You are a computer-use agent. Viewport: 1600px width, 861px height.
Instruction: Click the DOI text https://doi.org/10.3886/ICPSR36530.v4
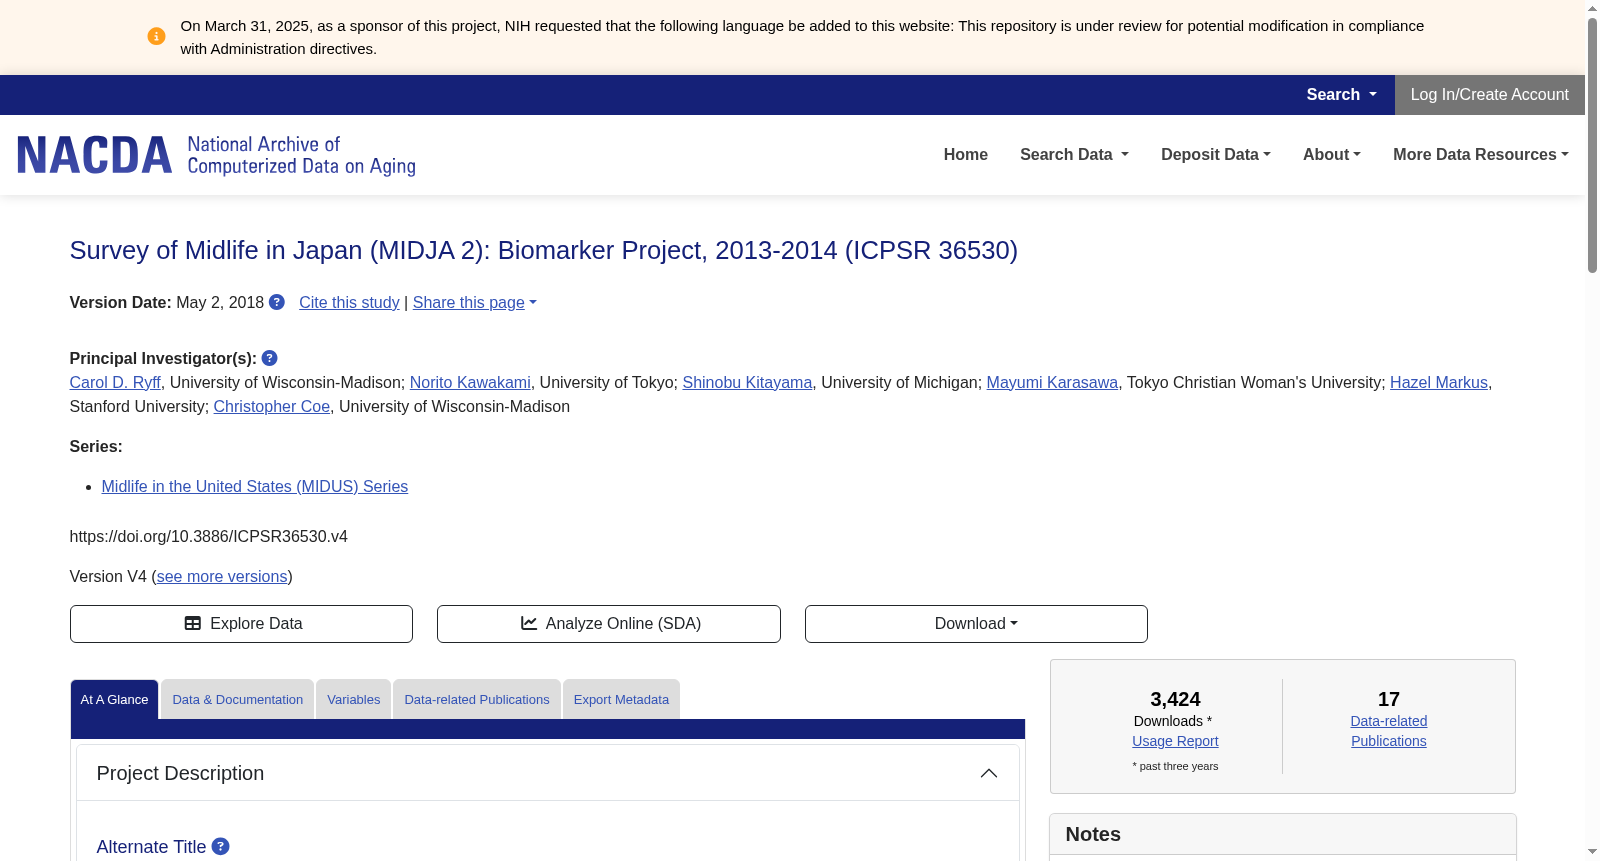(x=209, y=537)
